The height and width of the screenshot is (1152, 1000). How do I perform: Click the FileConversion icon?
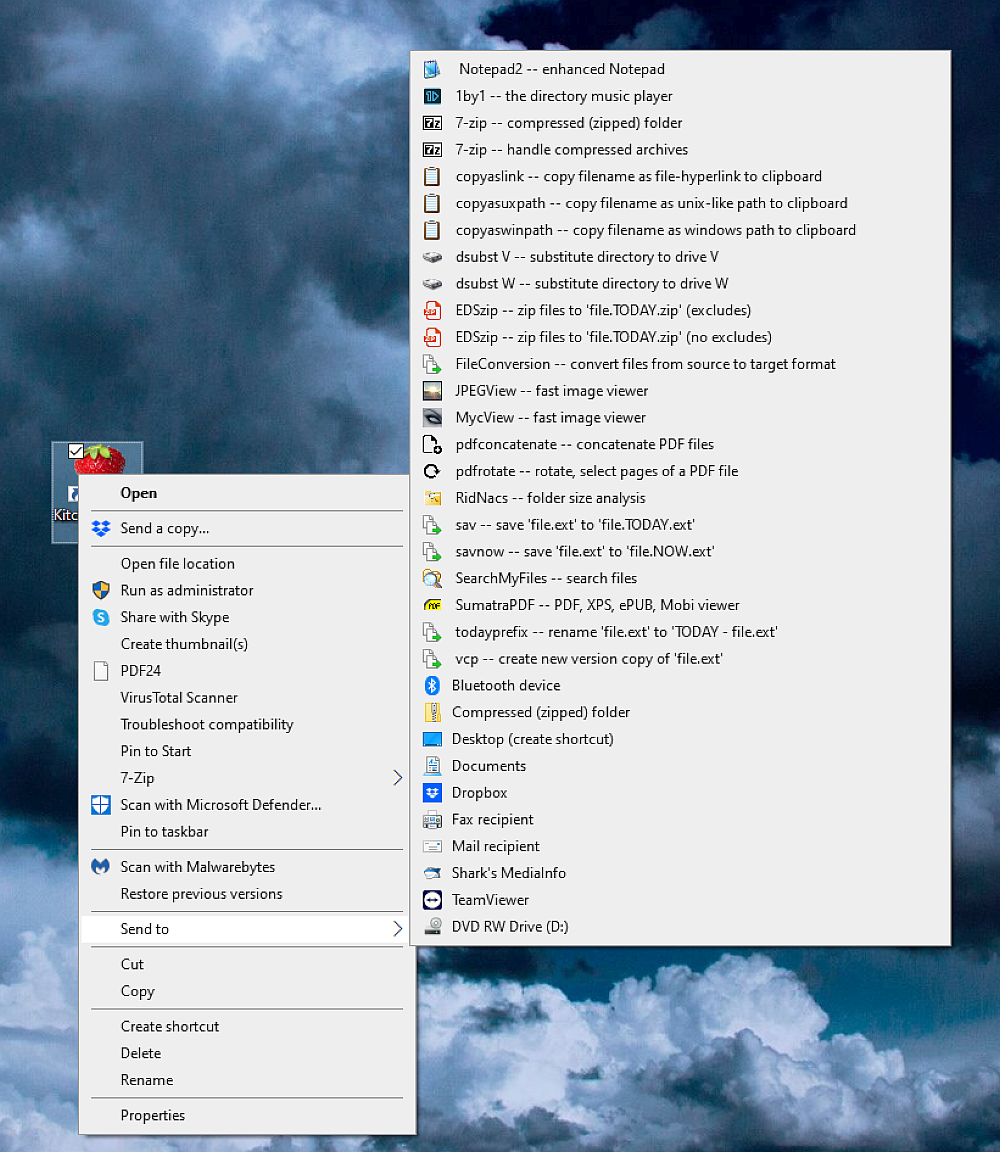[432, 364]
